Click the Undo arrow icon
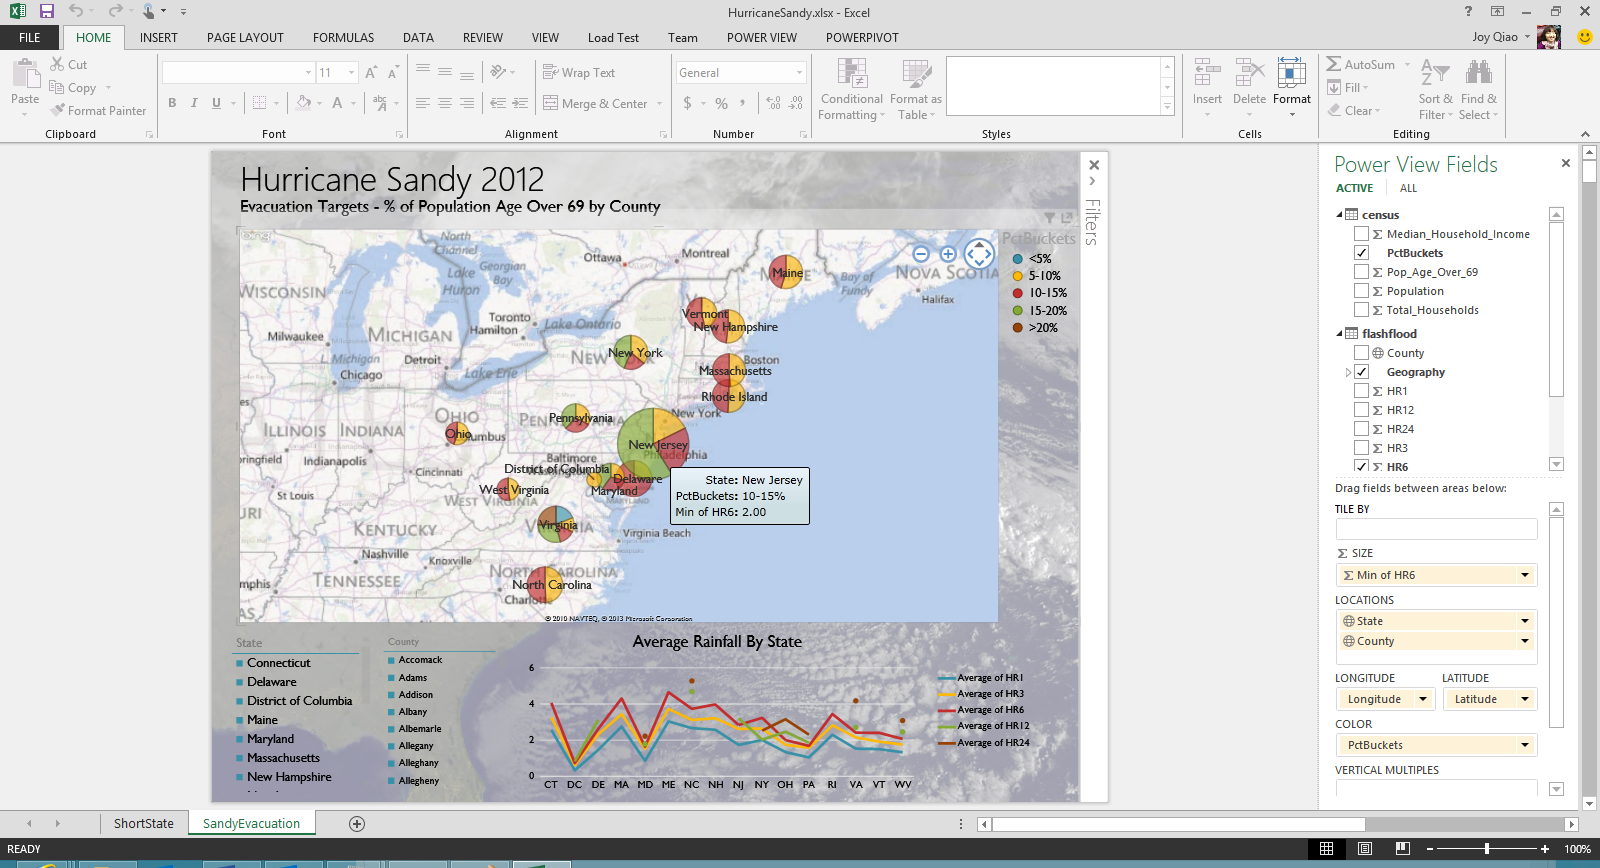This screenshot has width=1600, height=868. (76, 11)
